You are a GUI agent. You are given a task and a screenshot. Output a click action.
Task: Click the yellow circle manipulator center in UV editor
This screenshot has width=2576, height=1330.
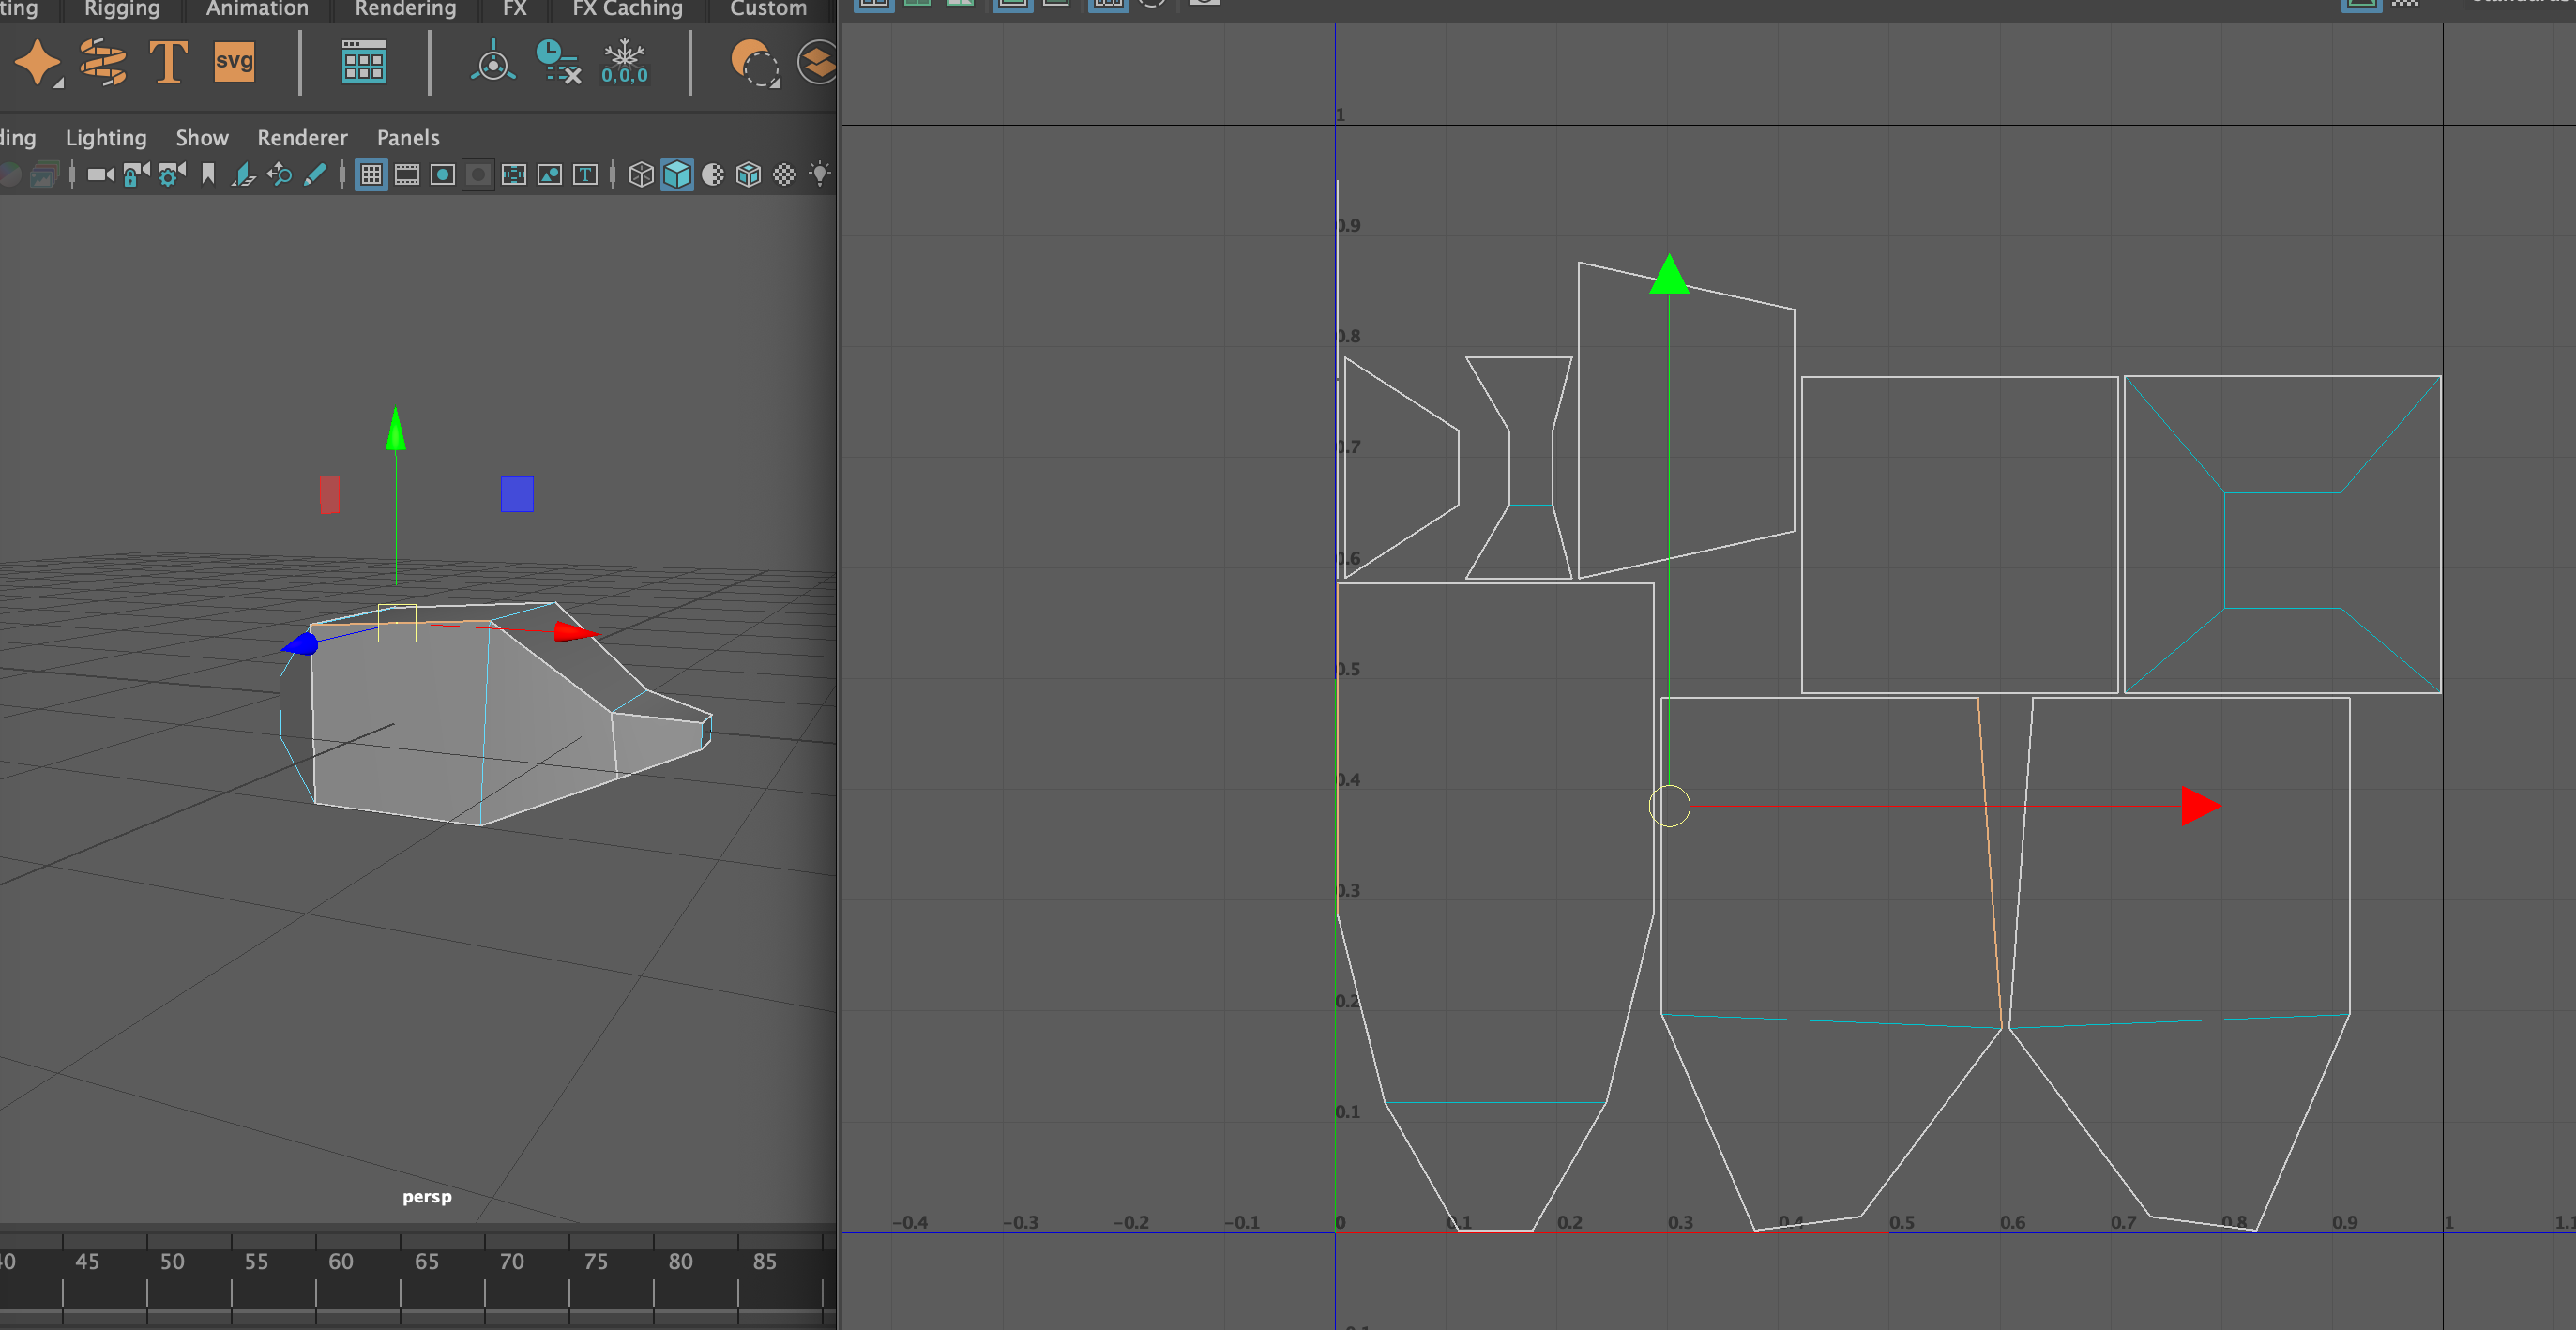[1669, 806]
